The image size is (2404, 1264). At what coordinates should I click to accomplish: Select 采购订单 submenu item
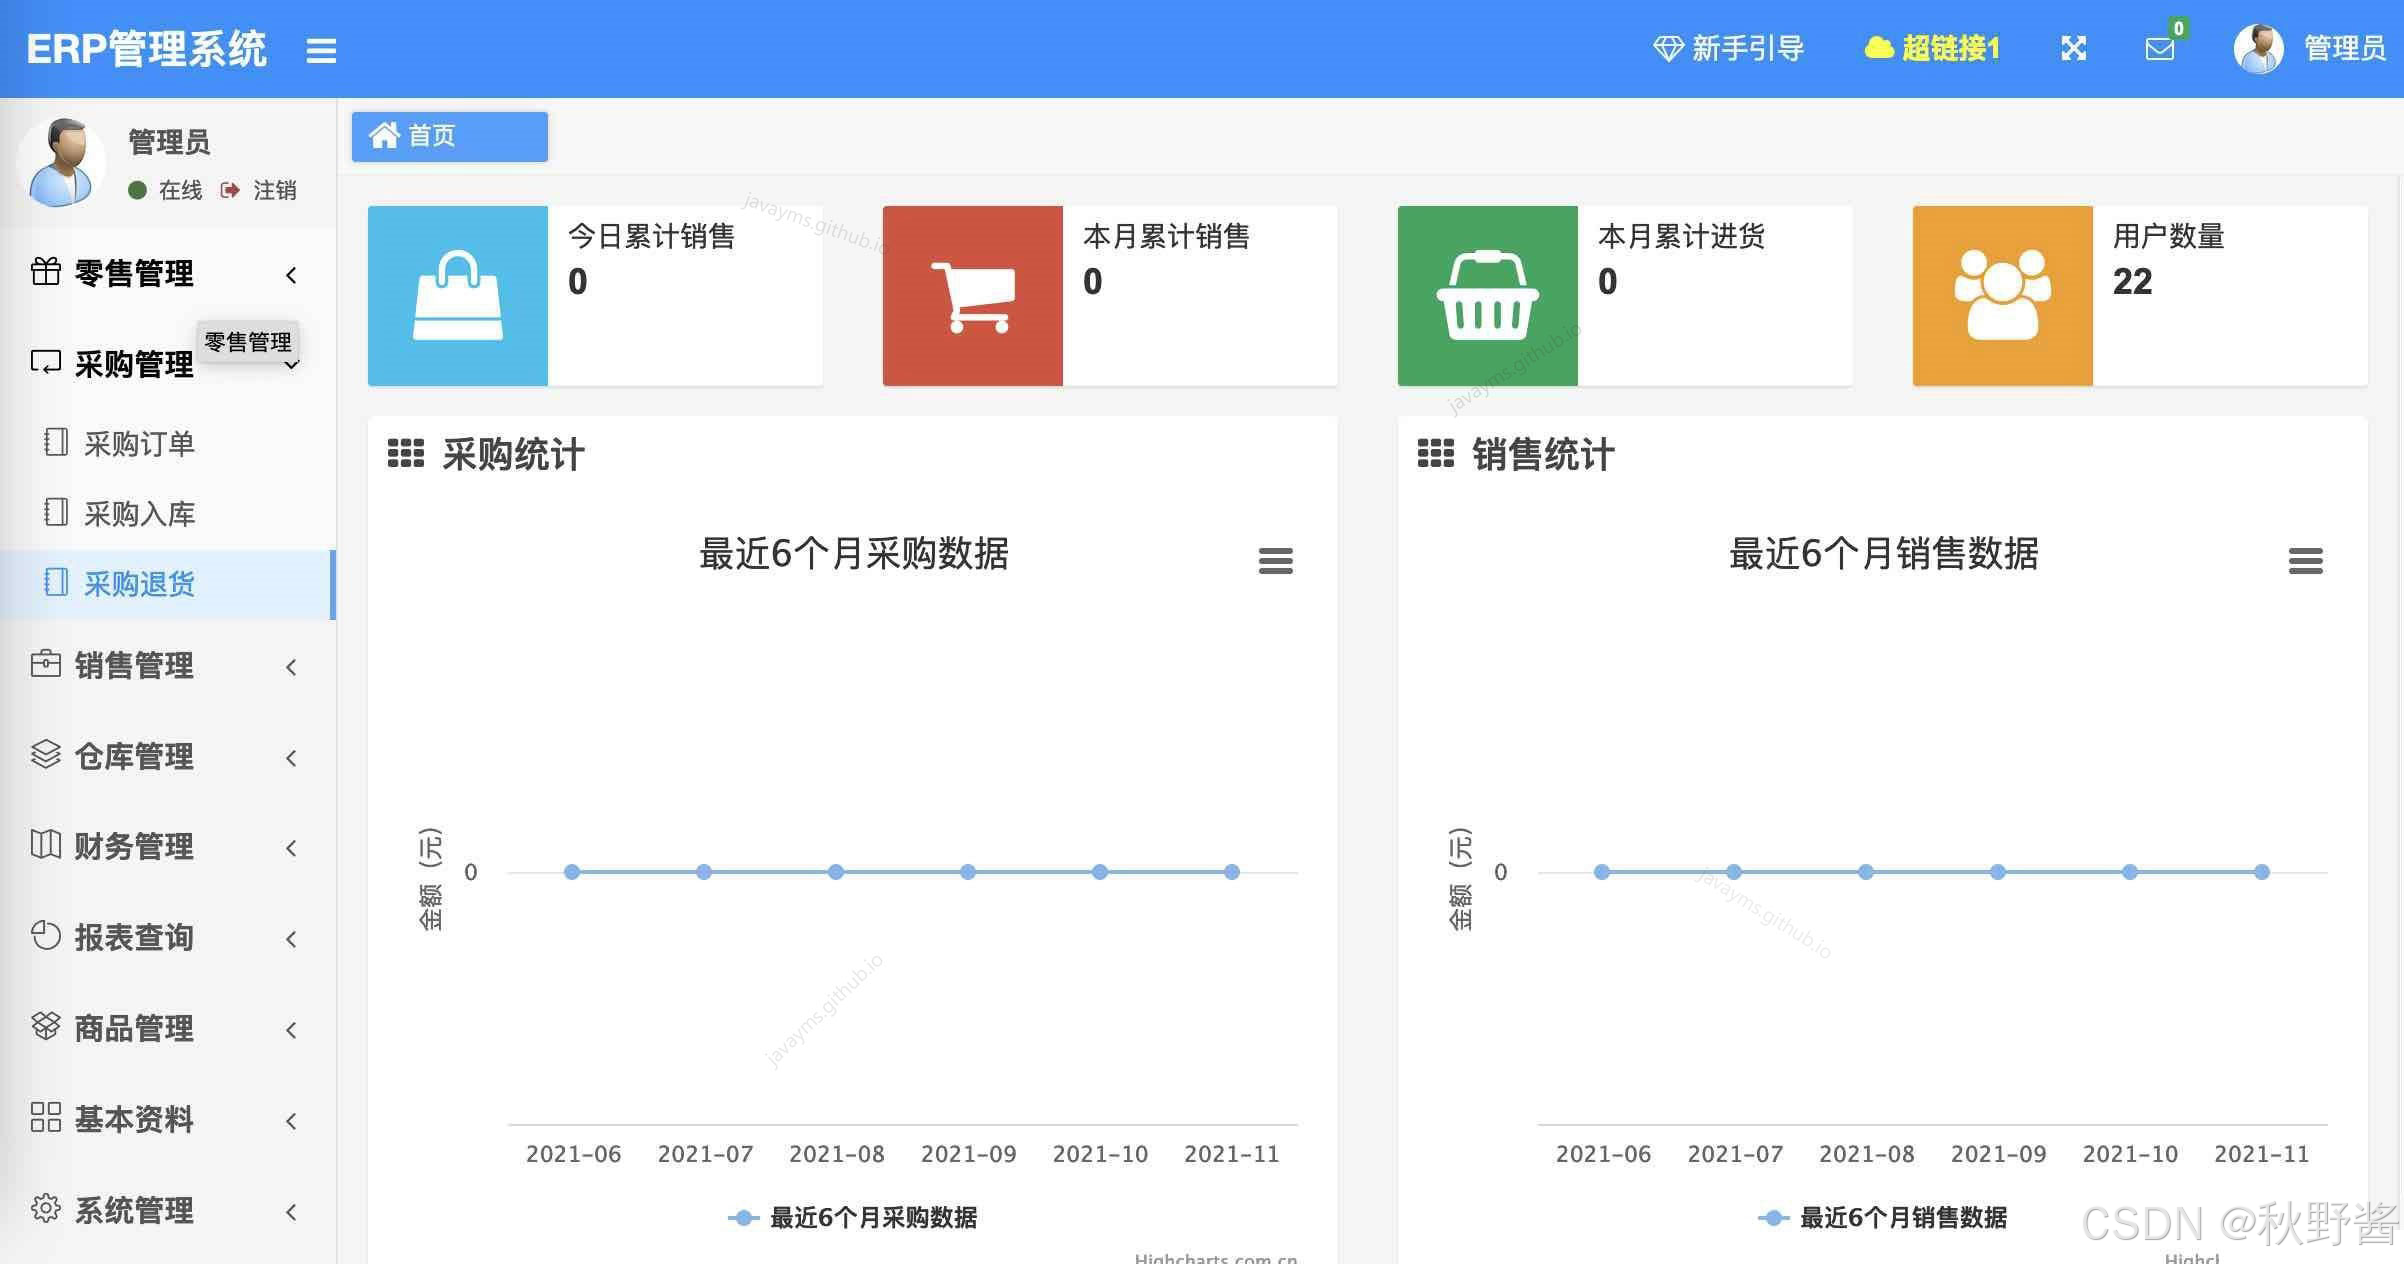tap(139, 444)
